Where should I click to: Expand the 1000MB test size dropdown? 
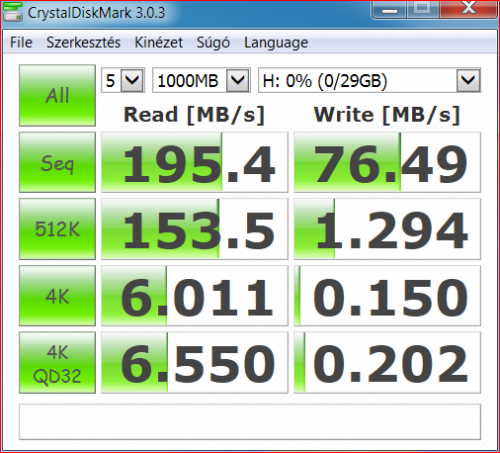point(238,80)
